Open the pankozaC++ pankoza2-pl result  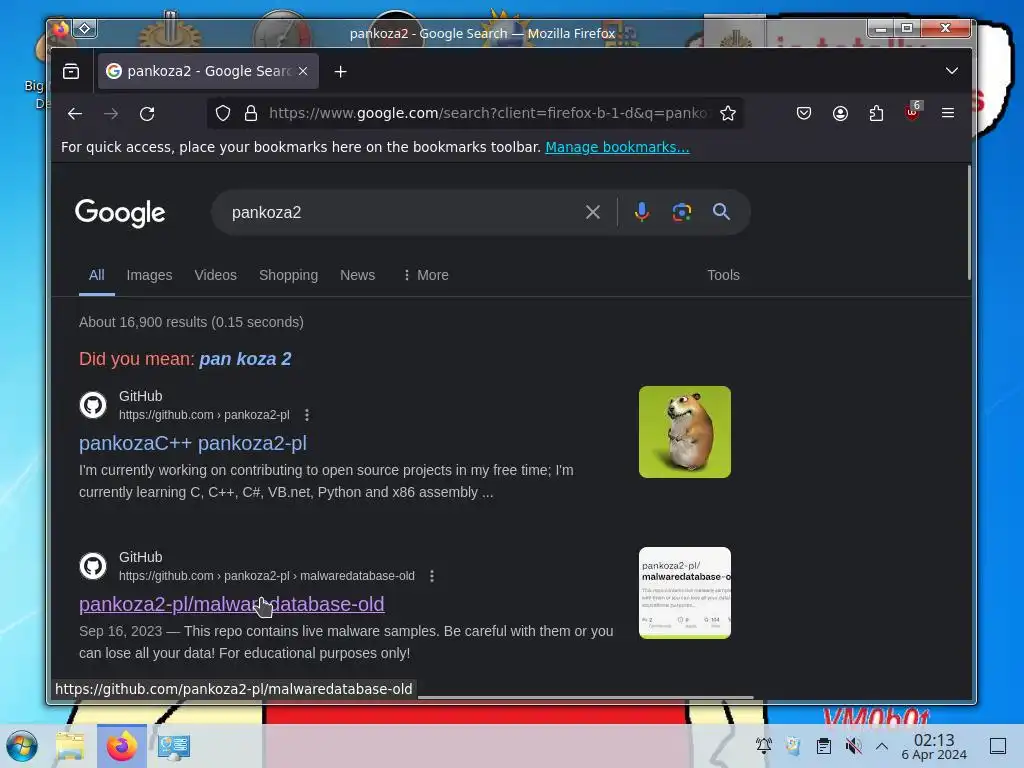193,443
